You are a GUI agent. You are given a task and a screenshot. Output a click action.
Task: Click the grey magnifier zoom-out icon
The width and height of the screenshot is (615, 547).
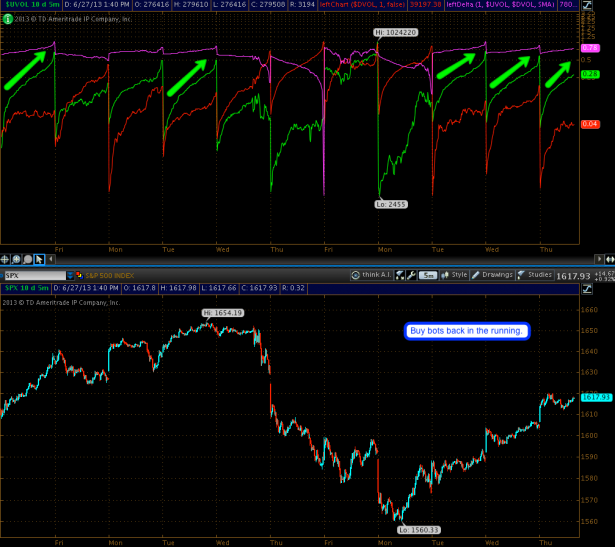coord(27,259)
